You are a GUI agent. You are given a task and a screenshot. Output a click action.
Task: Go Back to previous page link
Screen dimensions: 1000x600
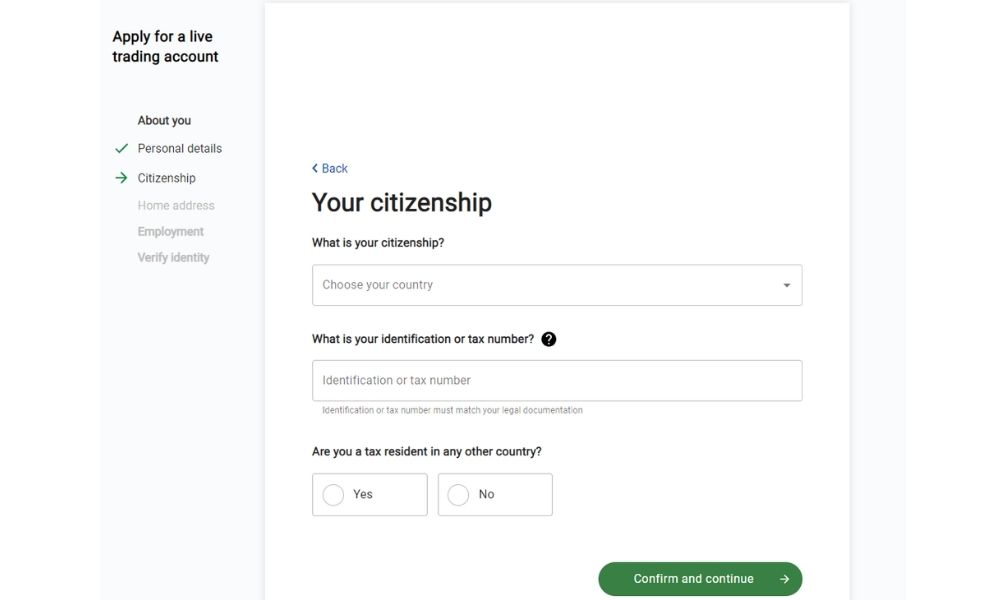coord(335,168)
